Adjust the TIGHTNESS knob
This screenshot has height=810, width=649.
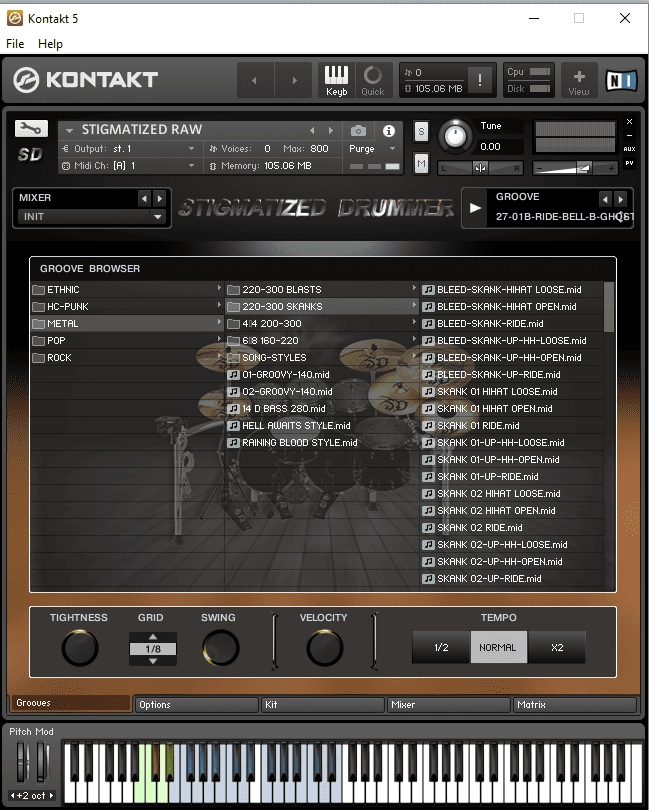coord(80,648)
